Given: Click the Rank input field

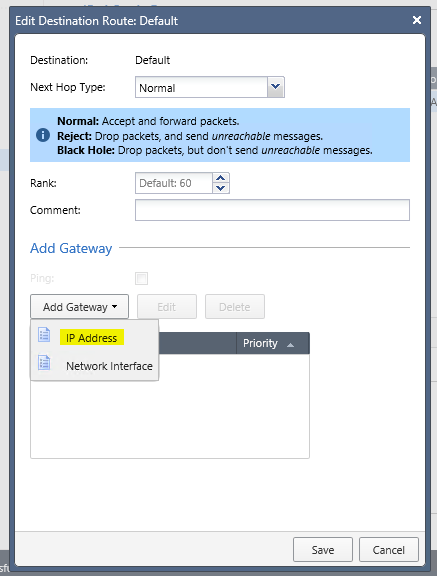Looking at the screenshot, I should click(x=174, y=183).
